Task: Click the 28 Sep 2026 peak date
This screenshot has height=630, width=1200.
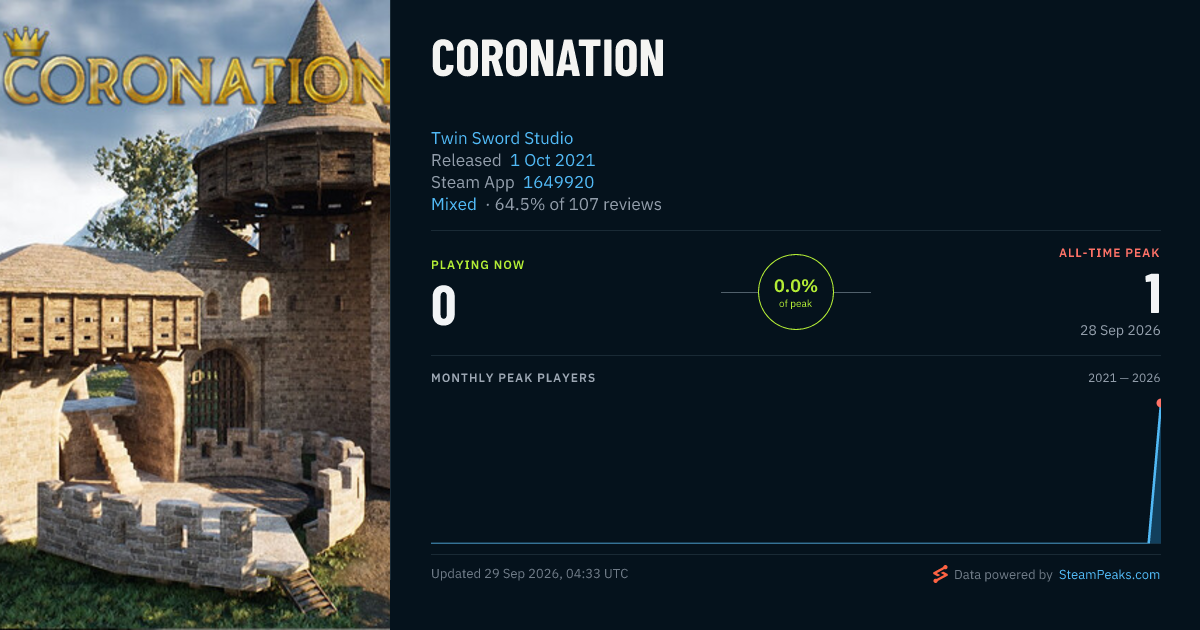Action: 1120,330
